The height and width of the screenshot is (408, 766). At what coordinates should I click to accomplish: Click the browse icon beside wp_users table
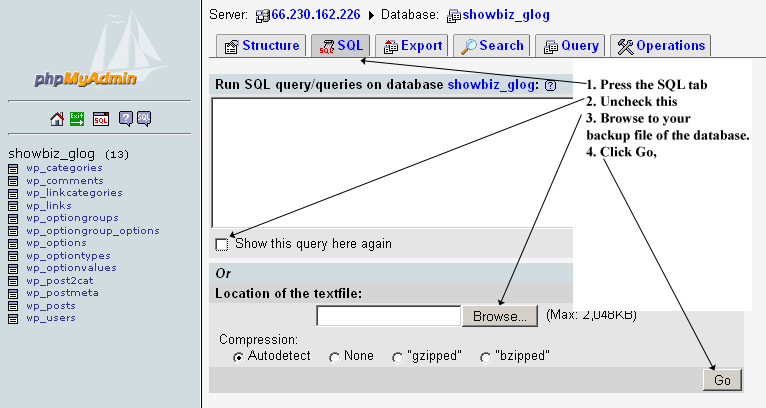13,319
